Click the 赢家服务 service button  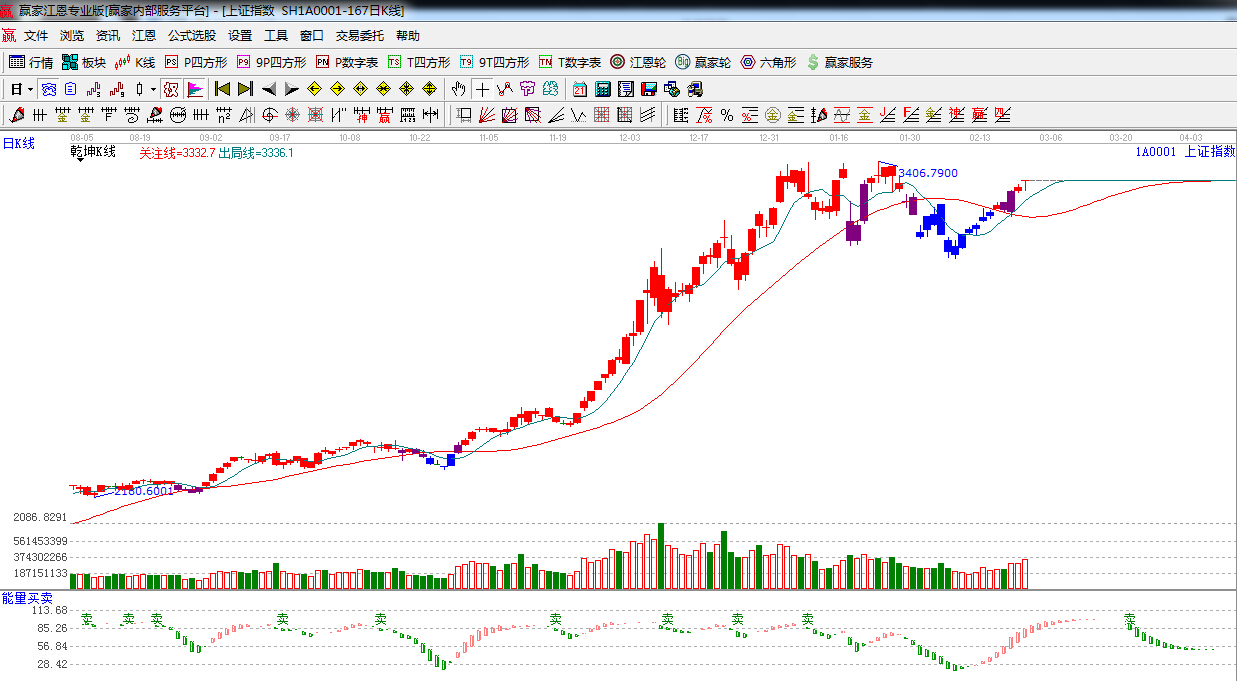click(x=839, y=62)
